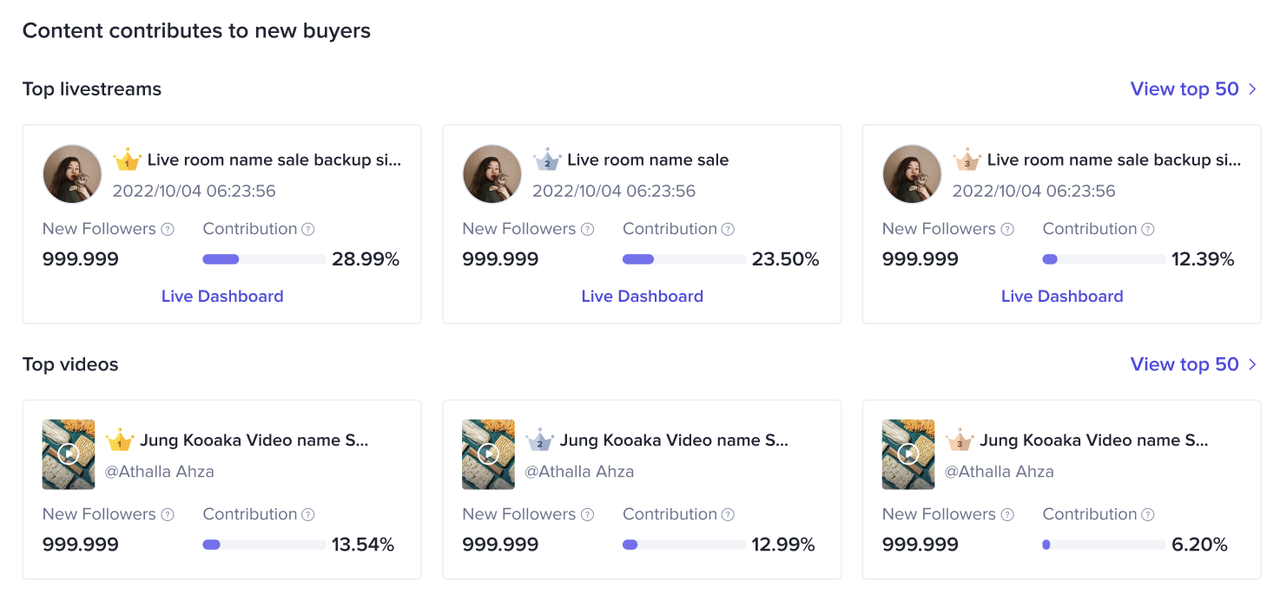Click bronze crown icon on third livestream card
The height and width of the screenshot is (607, 1280).
(967, 160)
